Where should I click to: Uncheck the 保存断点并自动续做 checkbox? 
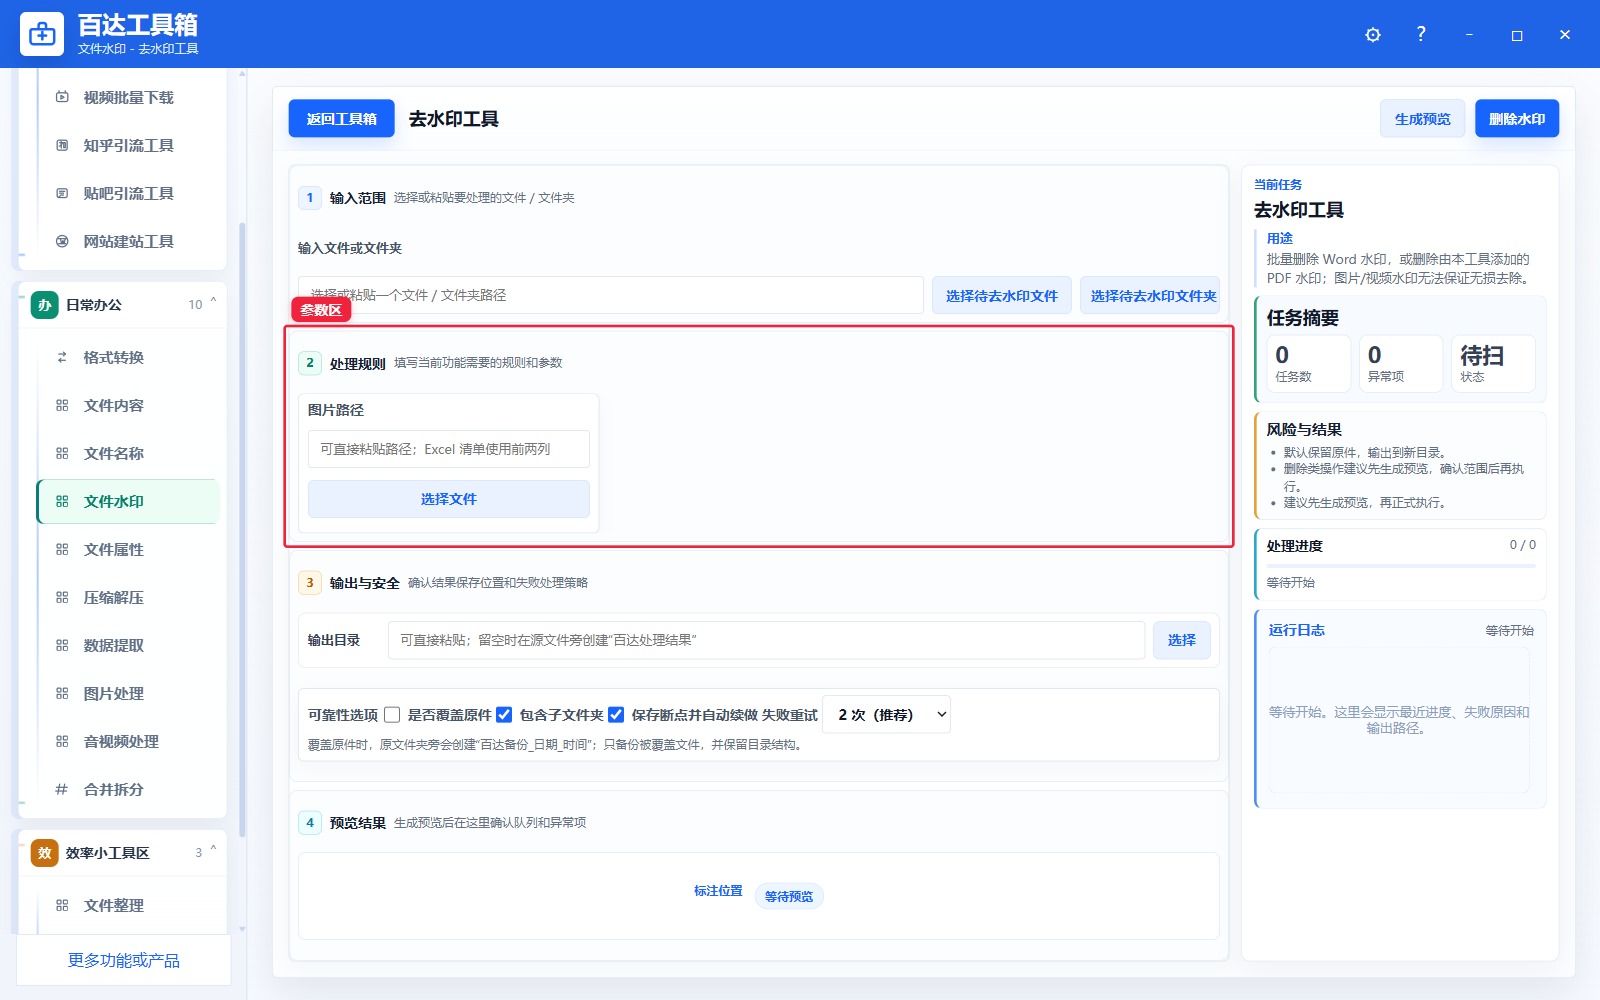(616, 715)
